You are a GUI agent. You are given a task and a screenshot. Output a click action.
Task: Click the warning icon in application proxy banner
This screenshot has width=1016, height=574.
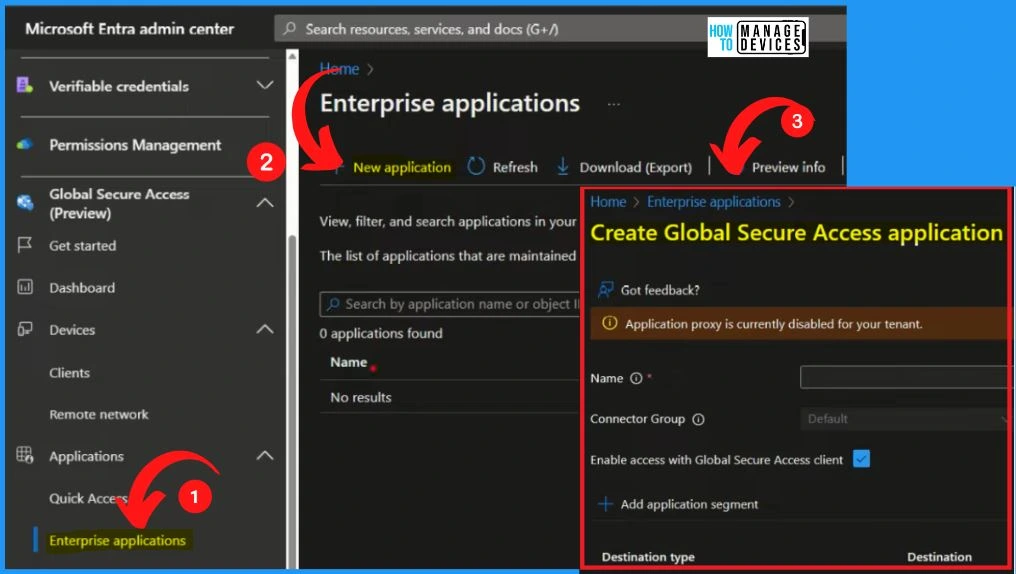pyautogui.click(x=610, y=323)
